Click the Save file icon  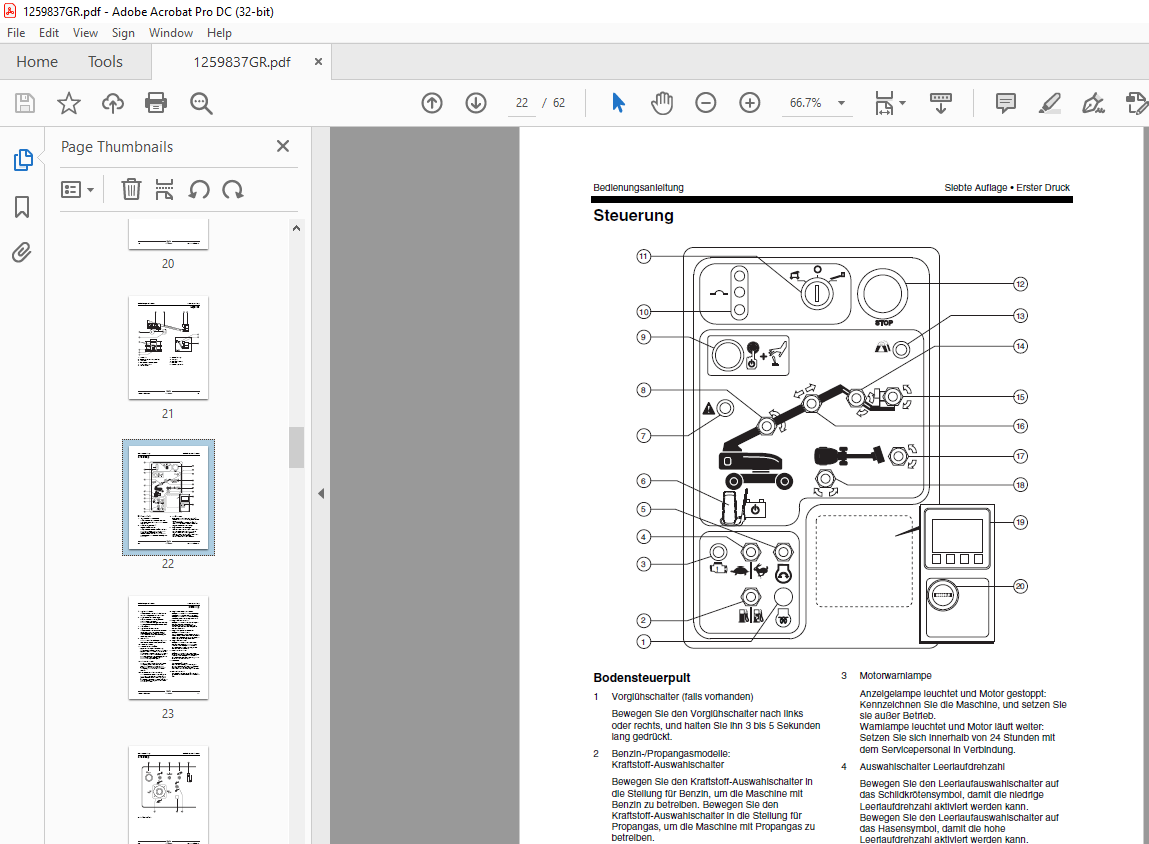(x=25, y=103)
